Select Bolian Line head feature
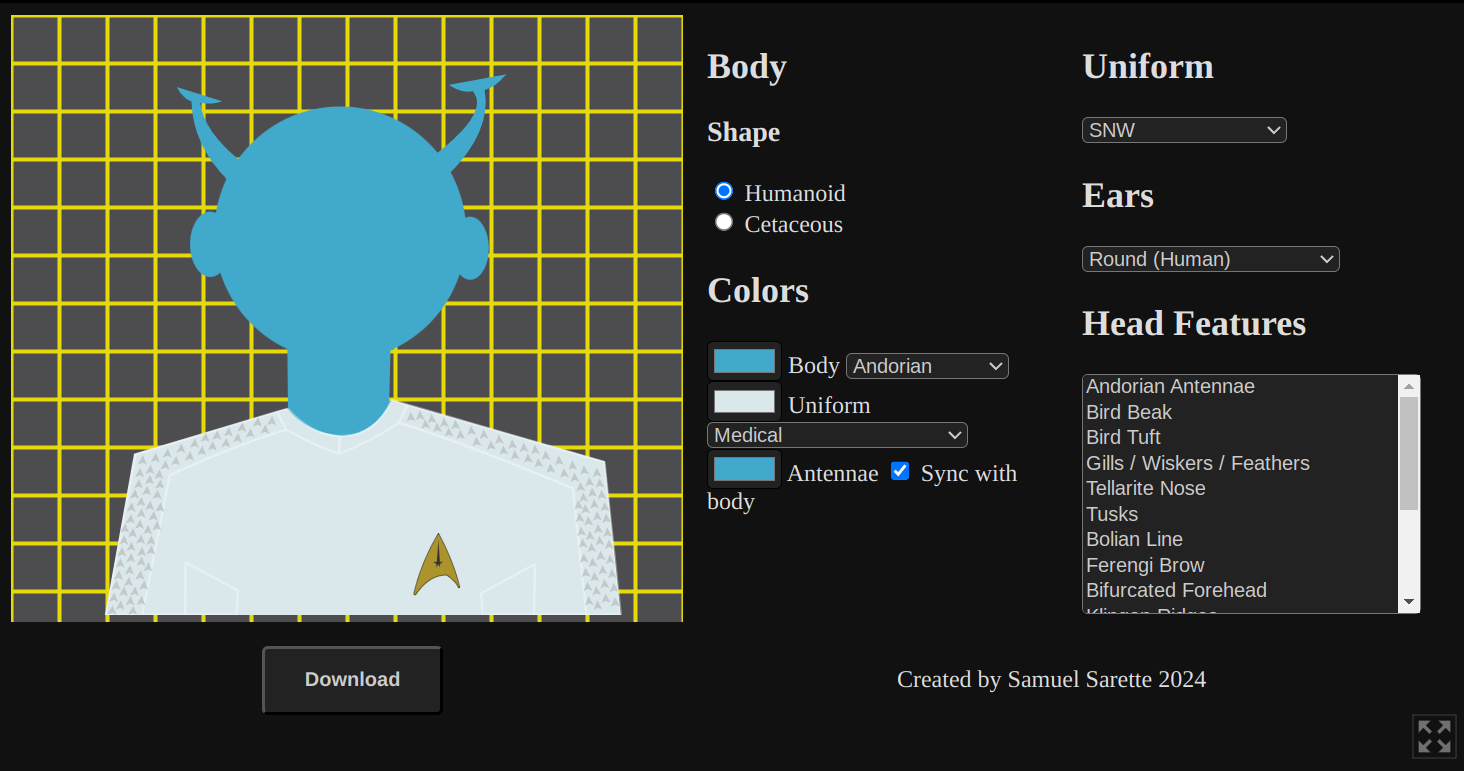The image size is (1464, 771). point(1241,539)
